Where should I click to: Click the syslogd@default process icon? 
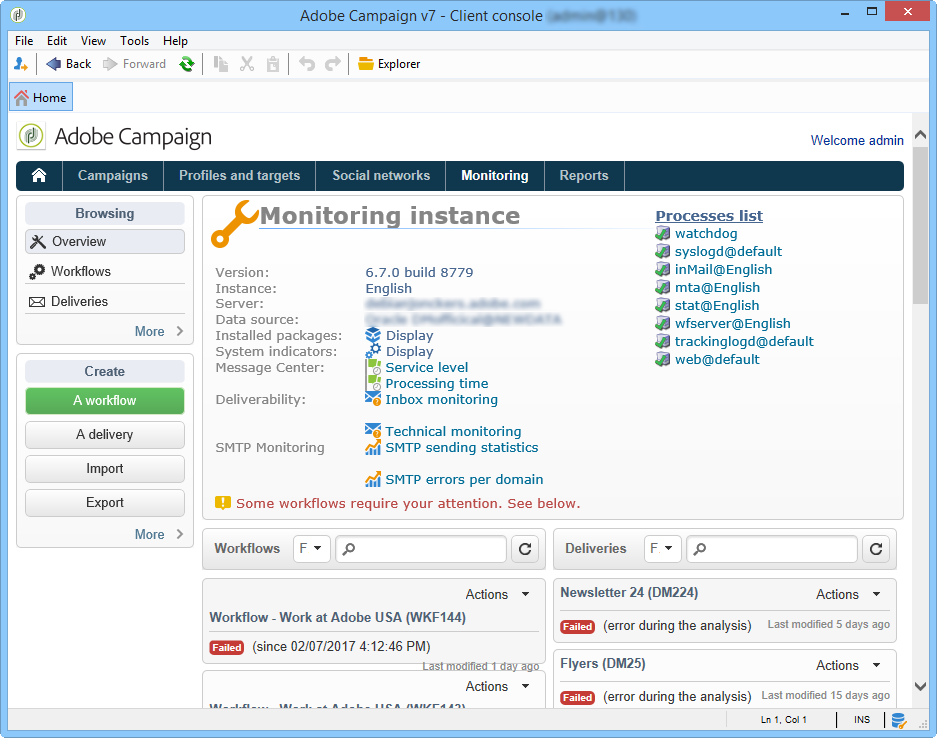pyautogui.click(x=663, y=252)
